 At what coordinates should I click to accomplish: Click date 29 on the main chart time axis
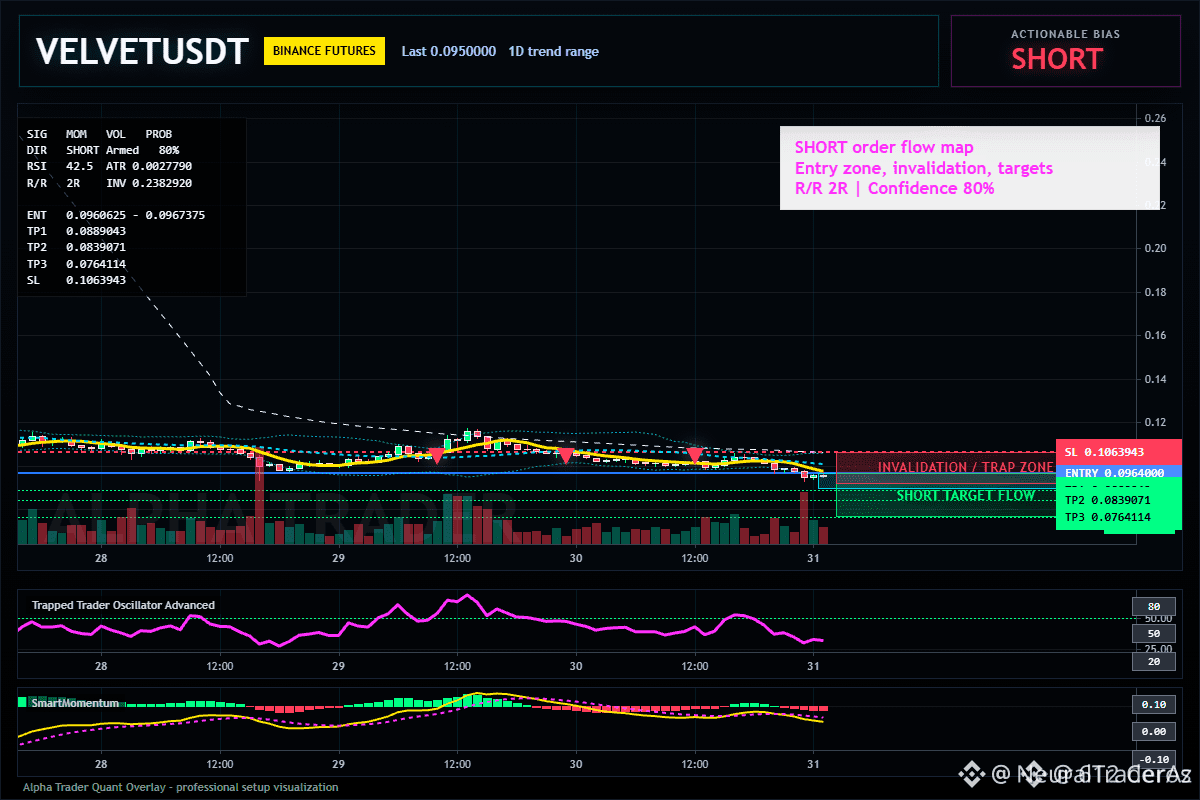338,559
